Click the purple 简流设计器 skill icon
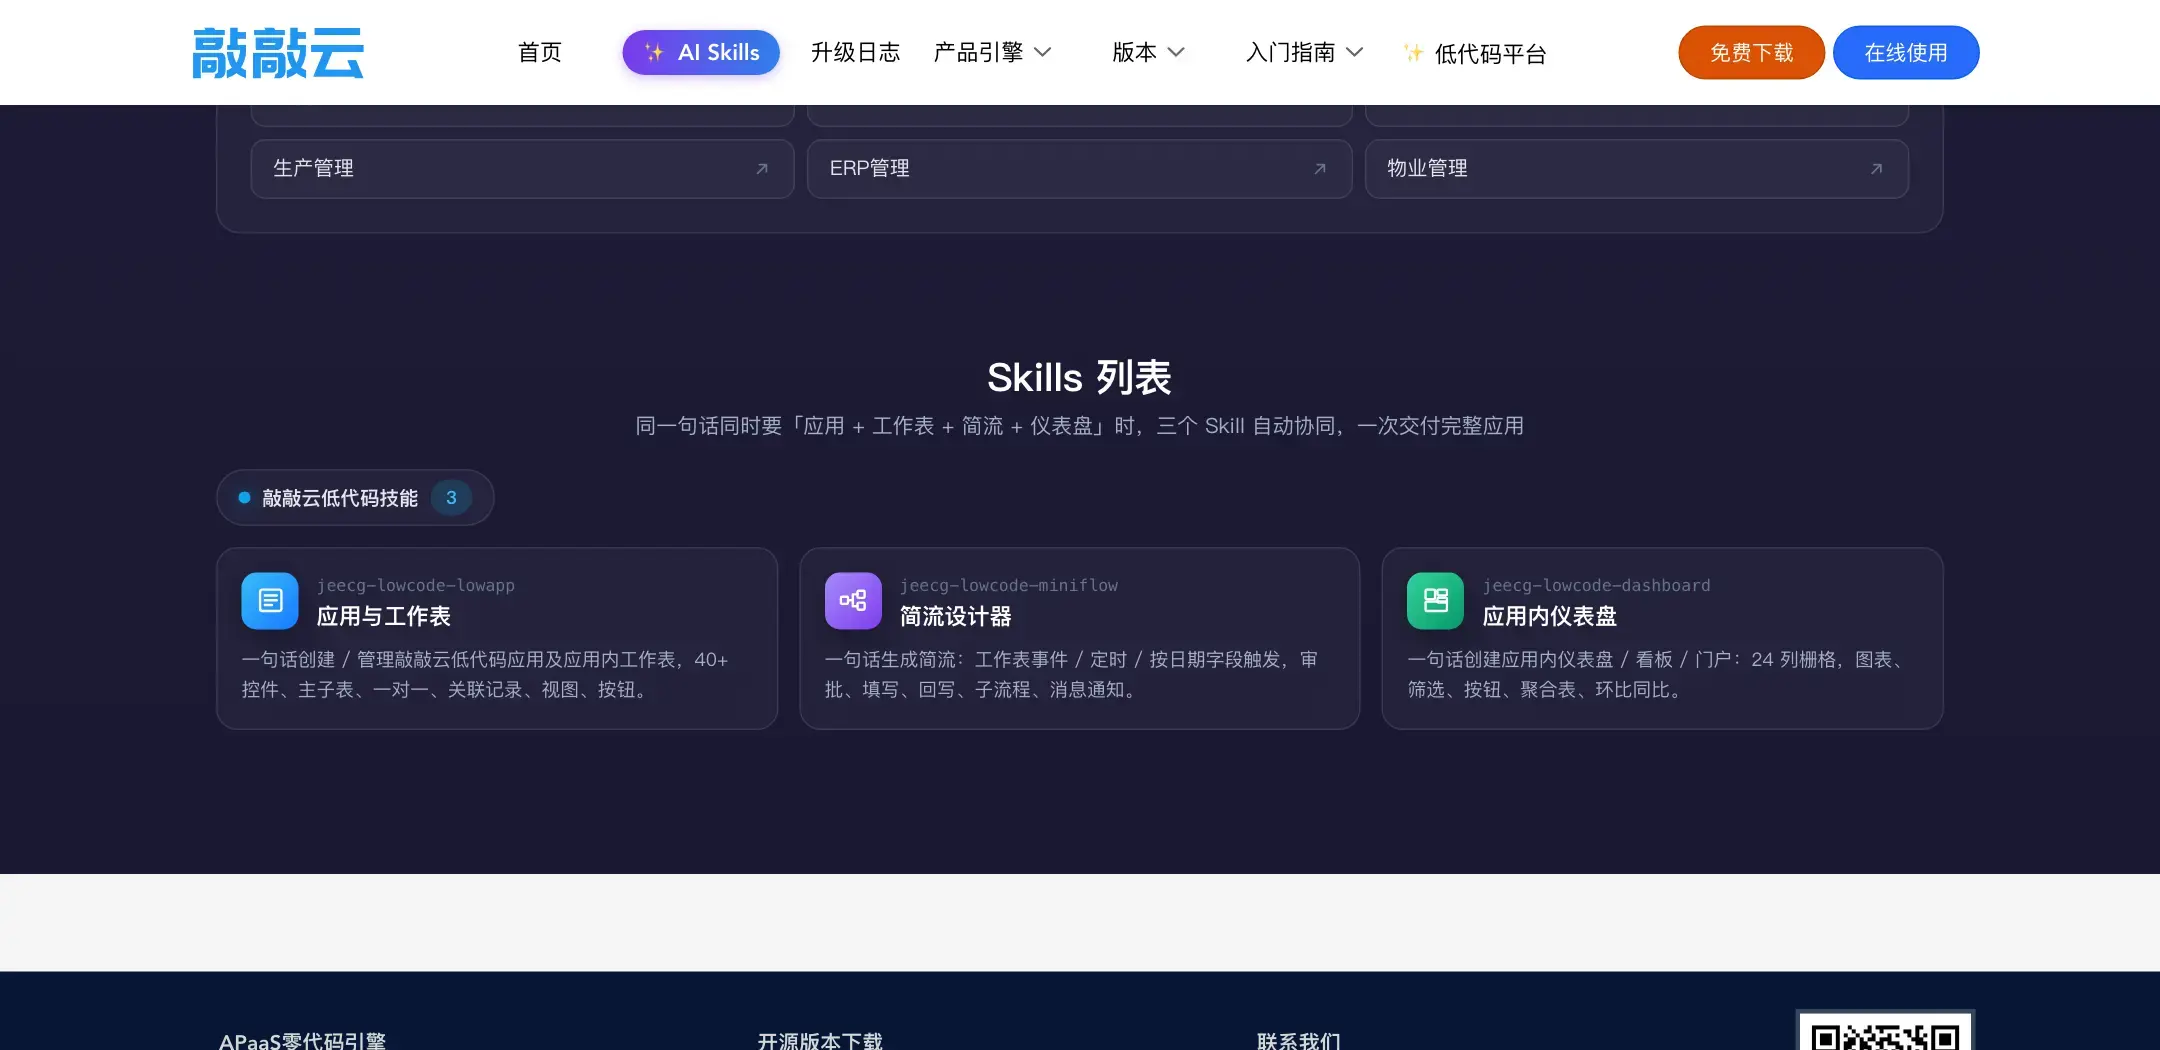Viewport: 2160px width, 1050px height. point(853,600)
